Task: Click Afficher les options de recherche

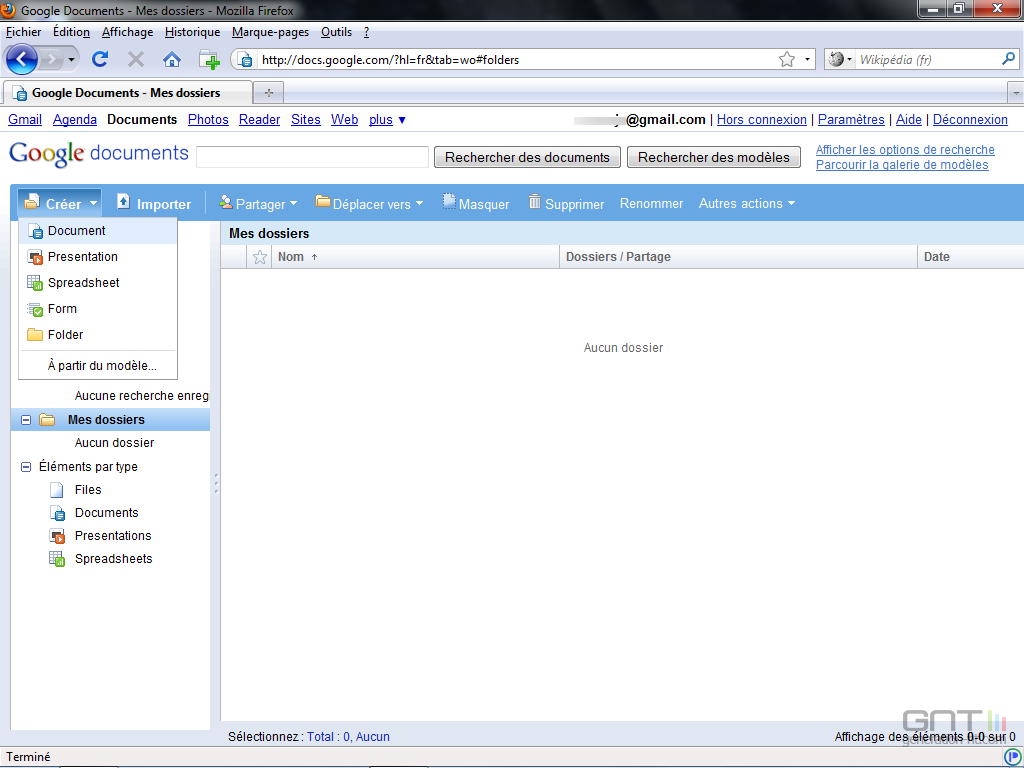Action: coord(905,150)
